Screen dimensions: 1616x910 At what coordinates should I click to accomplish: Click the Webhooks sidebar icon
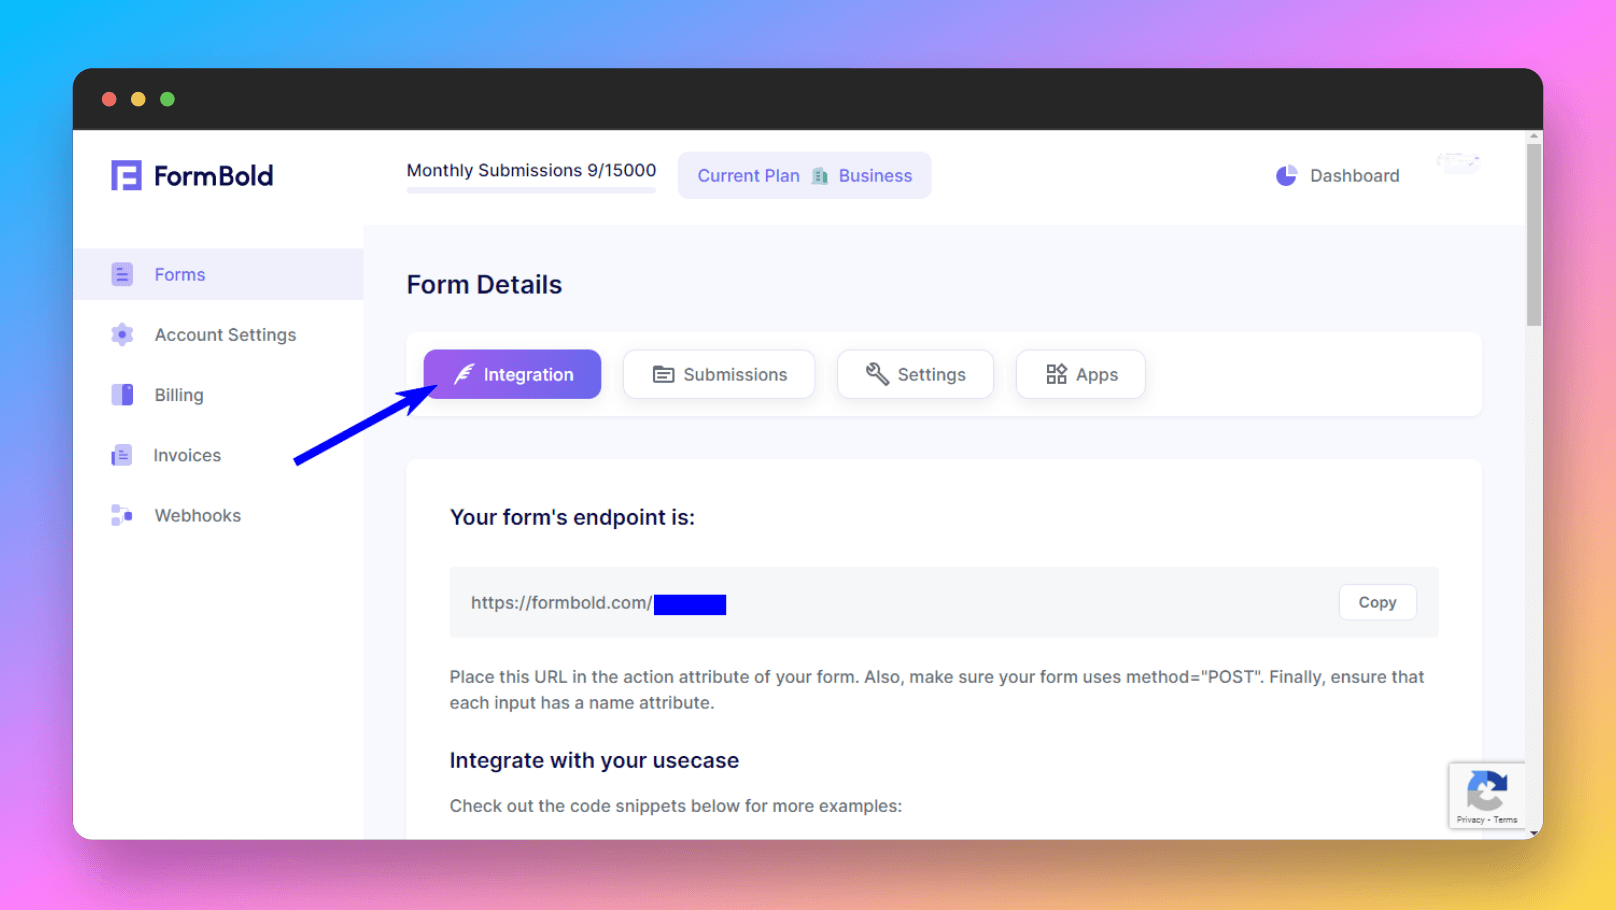tap(122, 516)
